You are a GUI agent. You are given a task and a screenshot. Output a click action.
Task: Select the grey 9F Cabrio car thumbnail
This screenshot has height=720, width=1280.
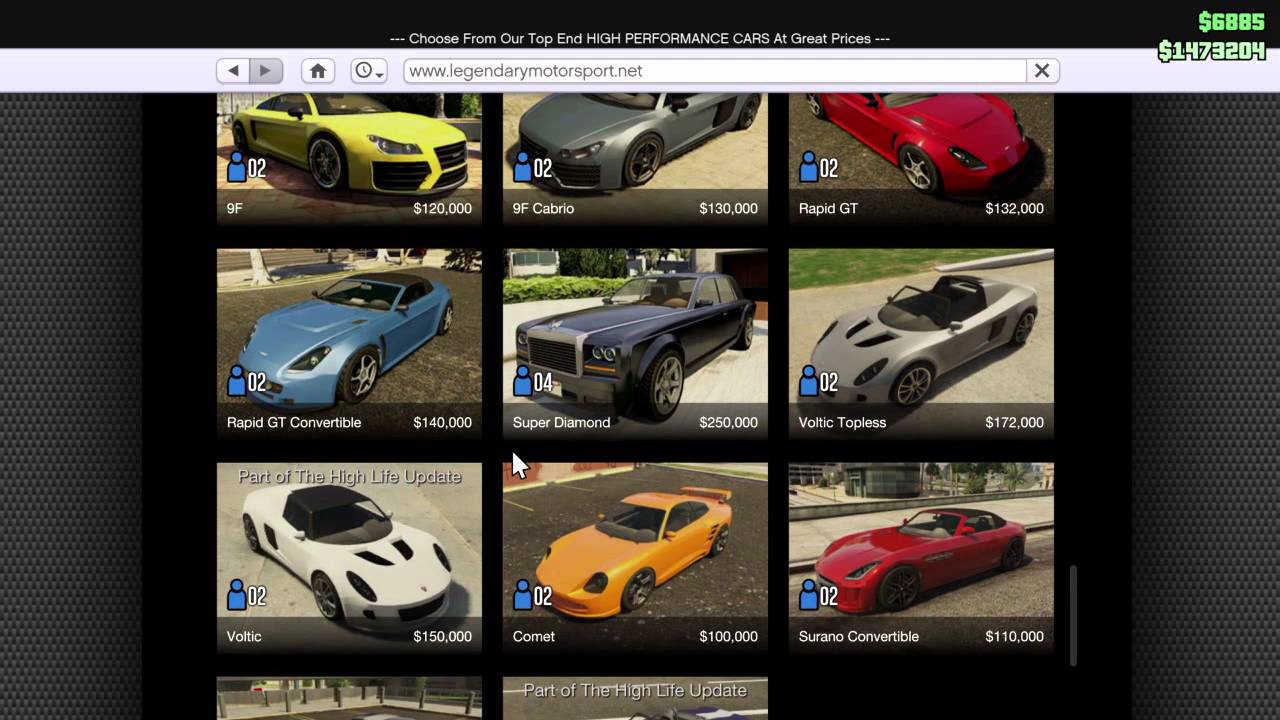[635, 158]
